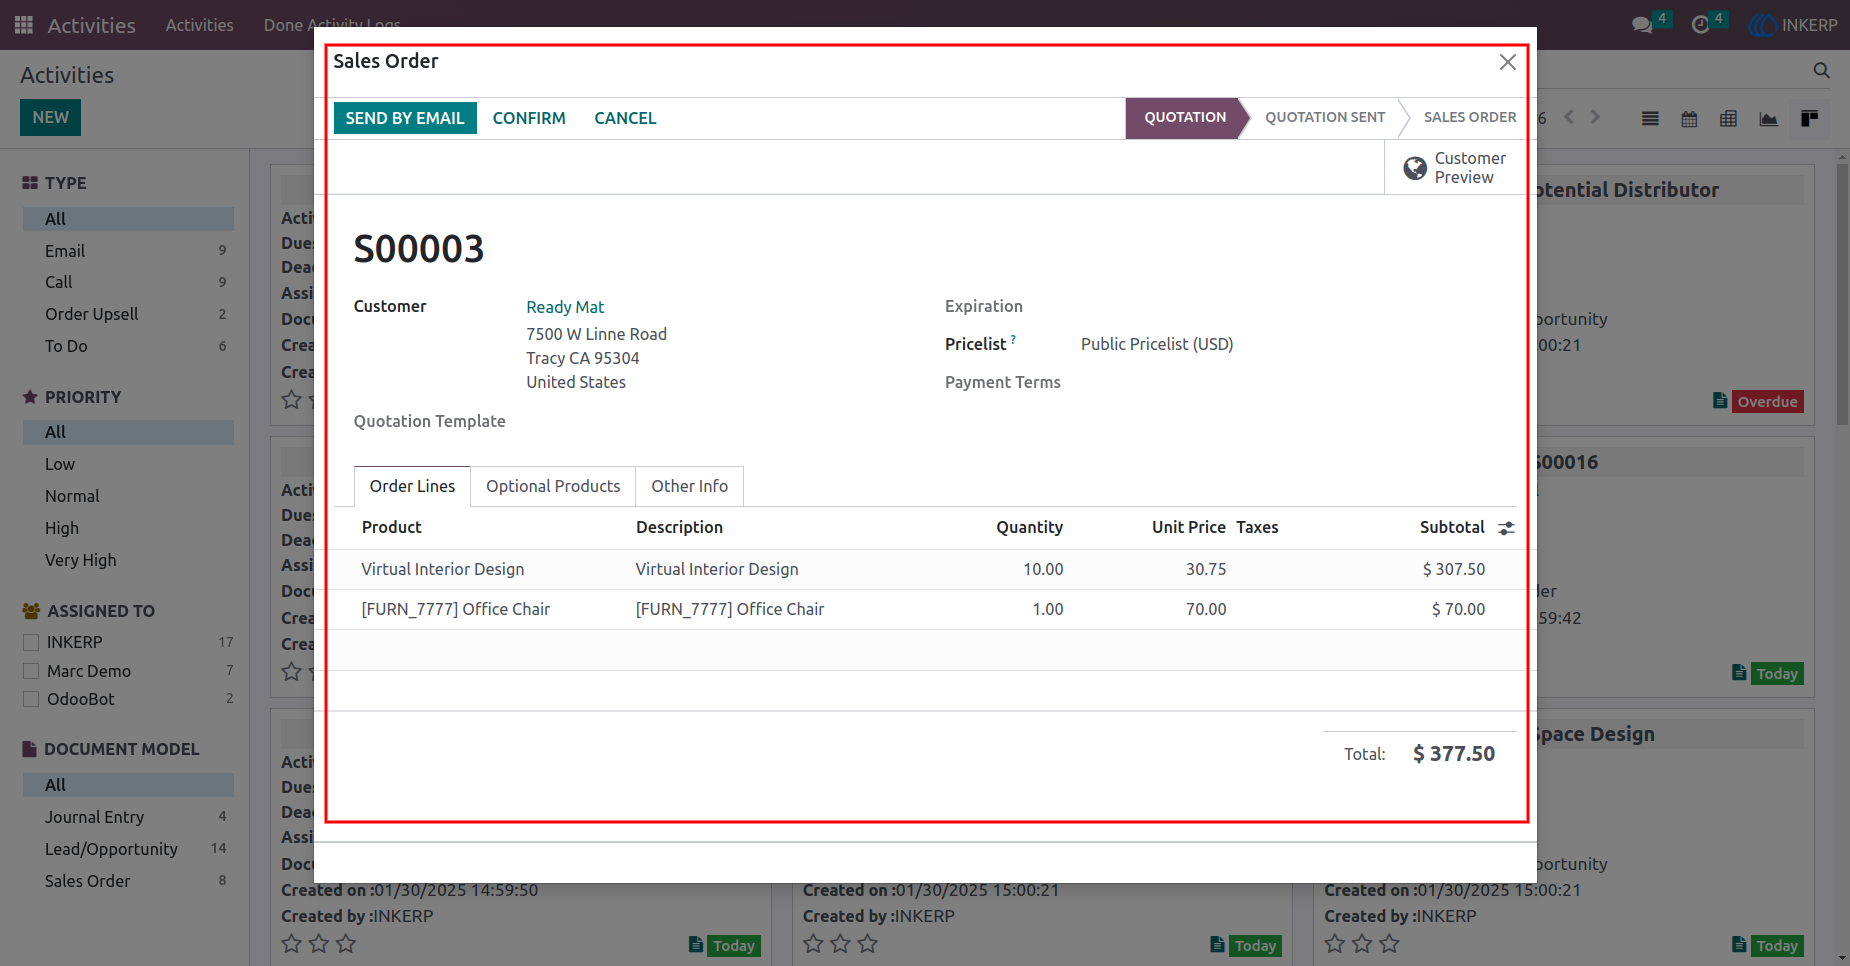This screenshot has height=966, width=1850.
Task: Click the column settings adjust icon
Action: pos(1506,528)
